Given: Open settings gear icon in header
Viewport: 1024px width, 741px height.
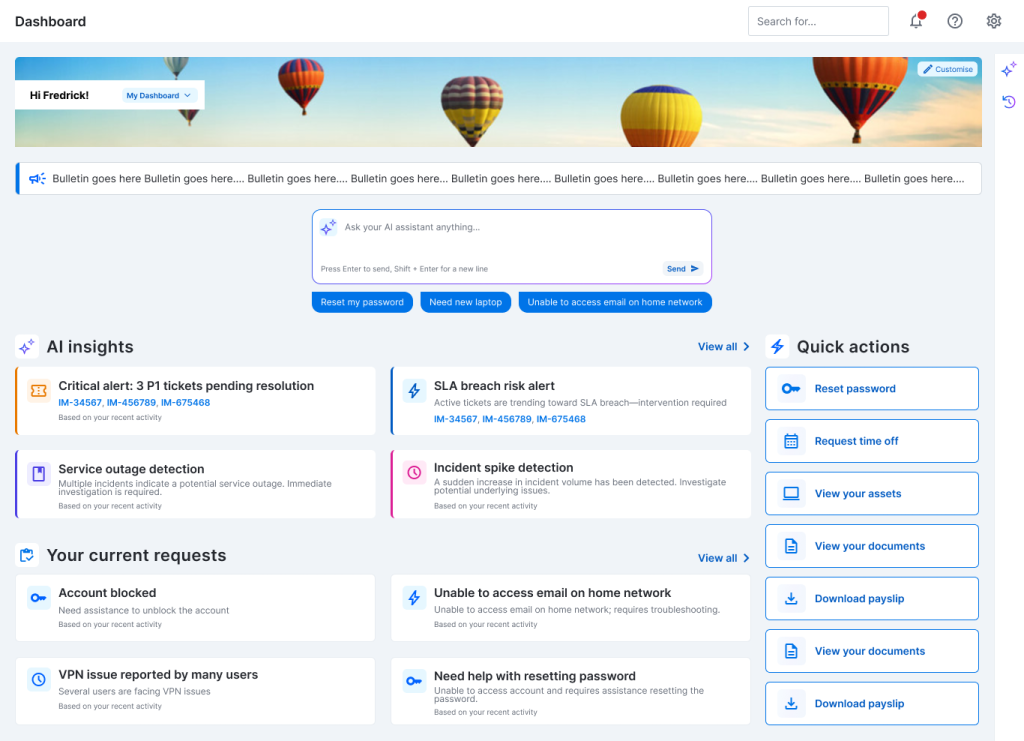Looking at the screenshot, I should pos(994,21).
